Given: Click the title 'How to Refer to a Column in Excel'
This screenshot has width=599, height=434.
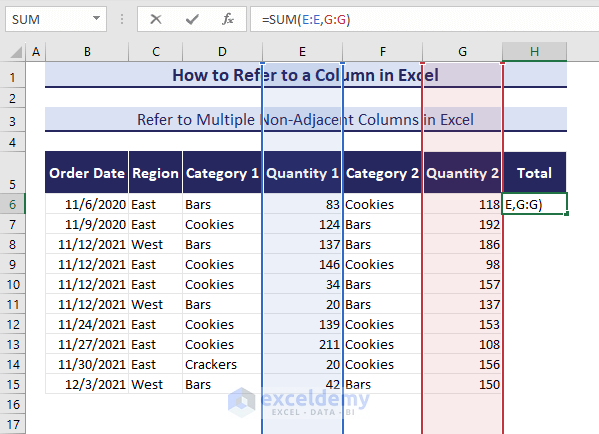Looking at the screenshot, I should coord(305,75).
